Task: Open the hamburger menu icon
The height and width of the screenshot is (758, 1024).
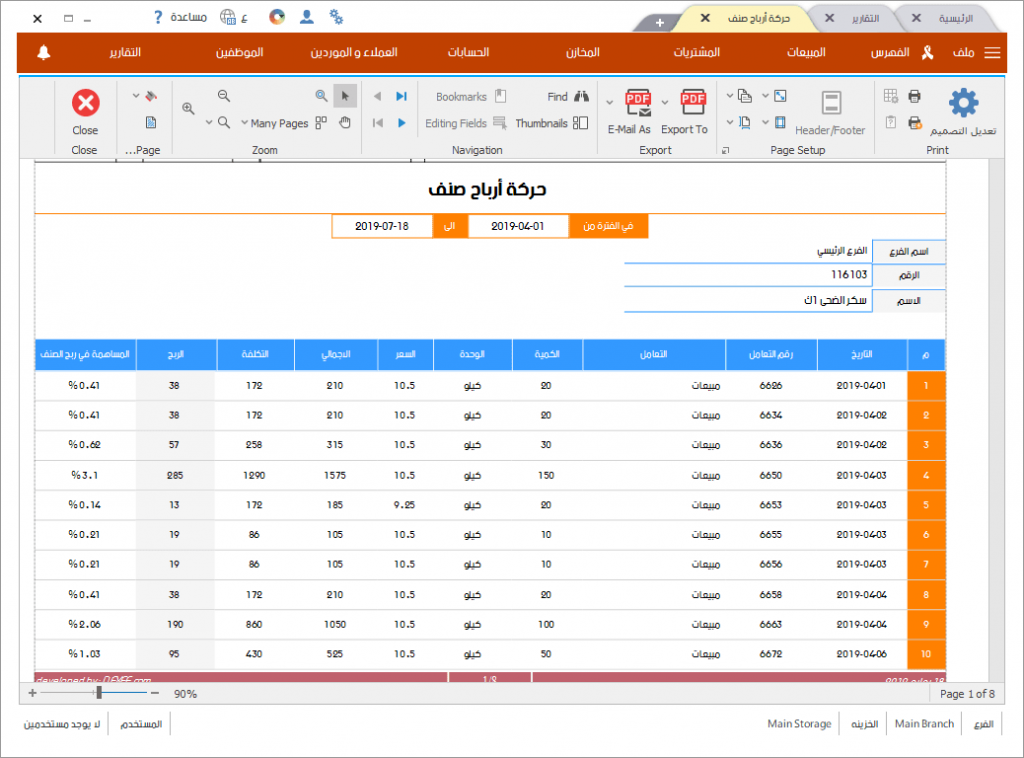Action: 992,53
